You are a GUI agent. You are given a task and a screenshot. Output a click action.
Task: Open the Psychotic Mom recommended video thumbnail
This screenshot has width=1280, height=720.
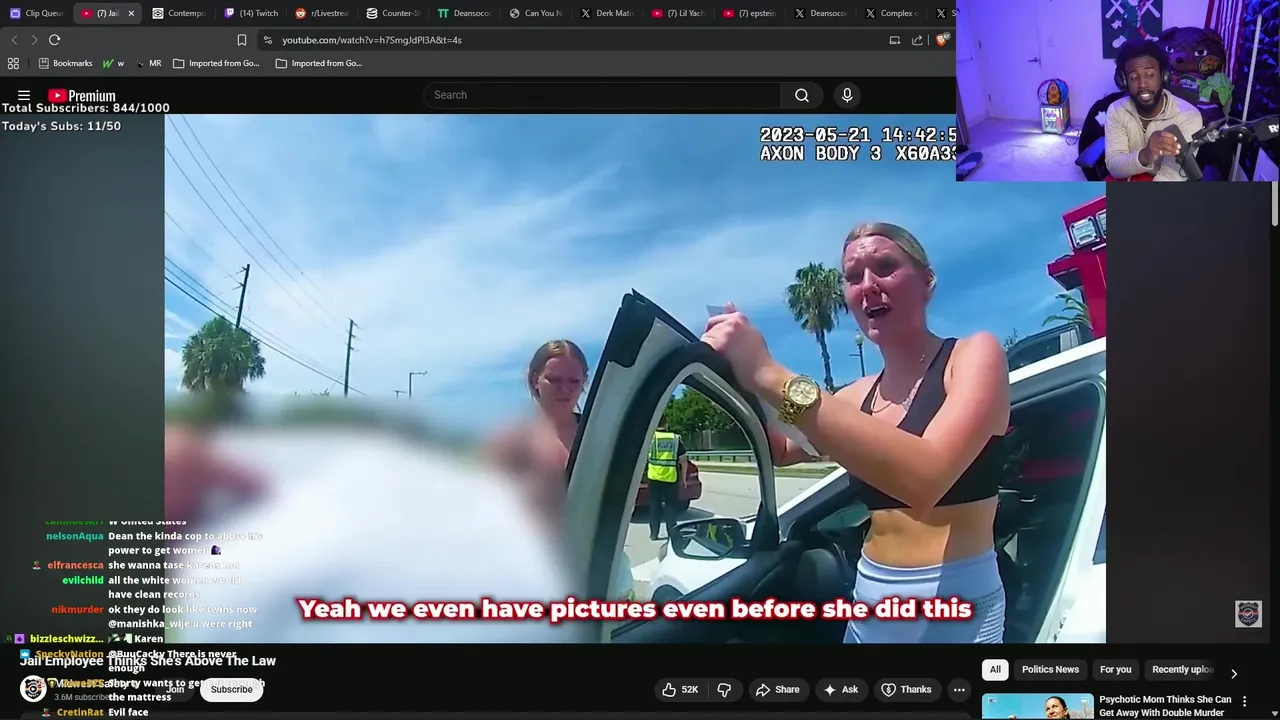pos(1038,706)
